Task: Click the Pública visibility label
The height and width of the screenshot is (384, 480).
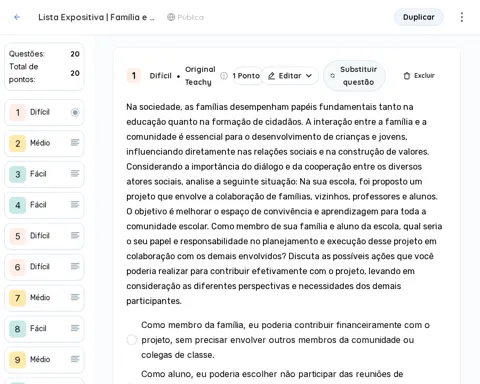Action: (x=190, y=17)
